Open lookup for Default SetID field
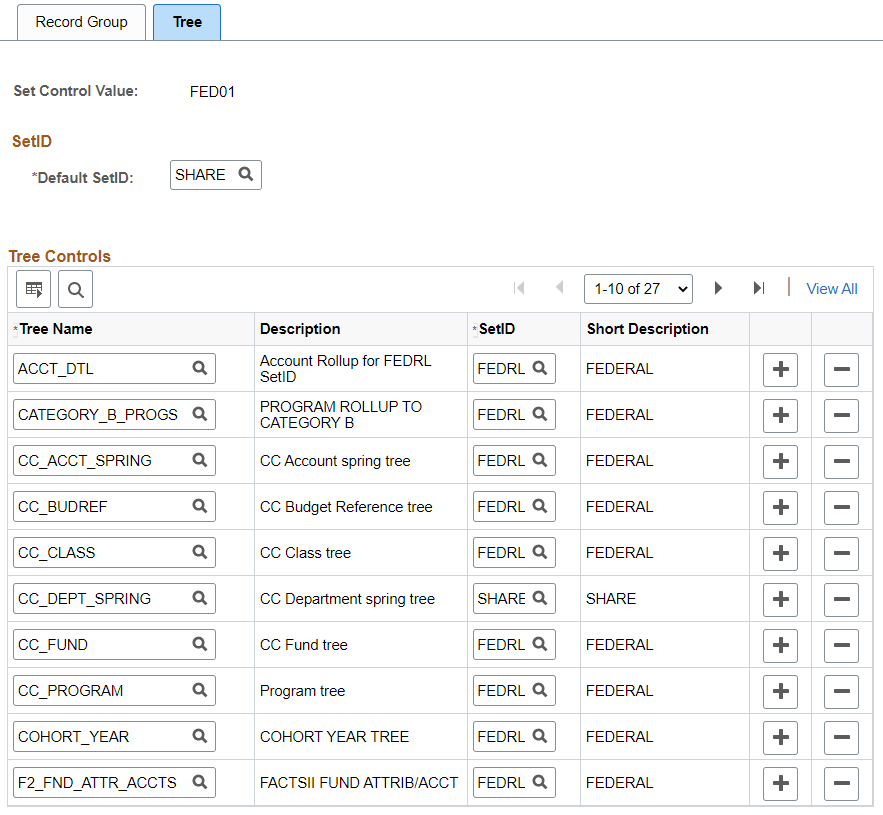The image size is (883, 815). [246, 174]
